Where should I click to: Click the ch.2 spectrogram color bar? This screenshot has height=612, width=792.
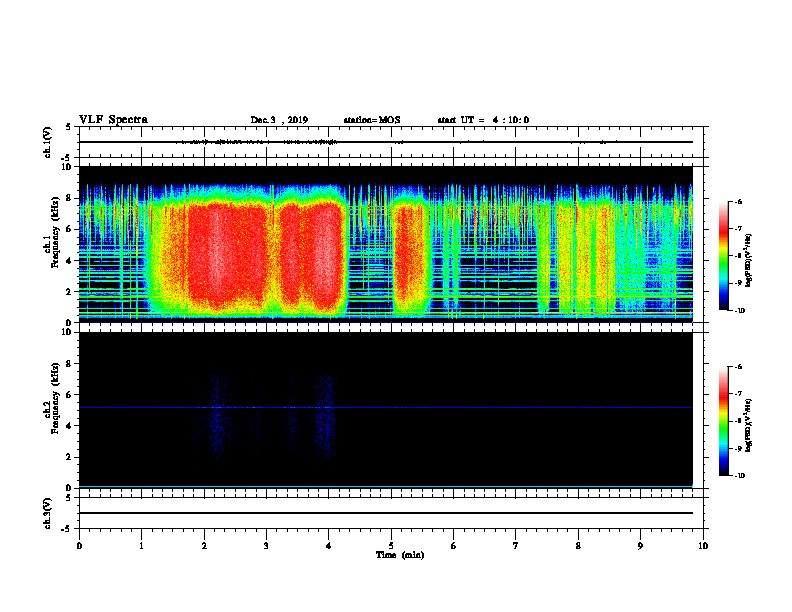pyautogui.click(x=724, y=421)
